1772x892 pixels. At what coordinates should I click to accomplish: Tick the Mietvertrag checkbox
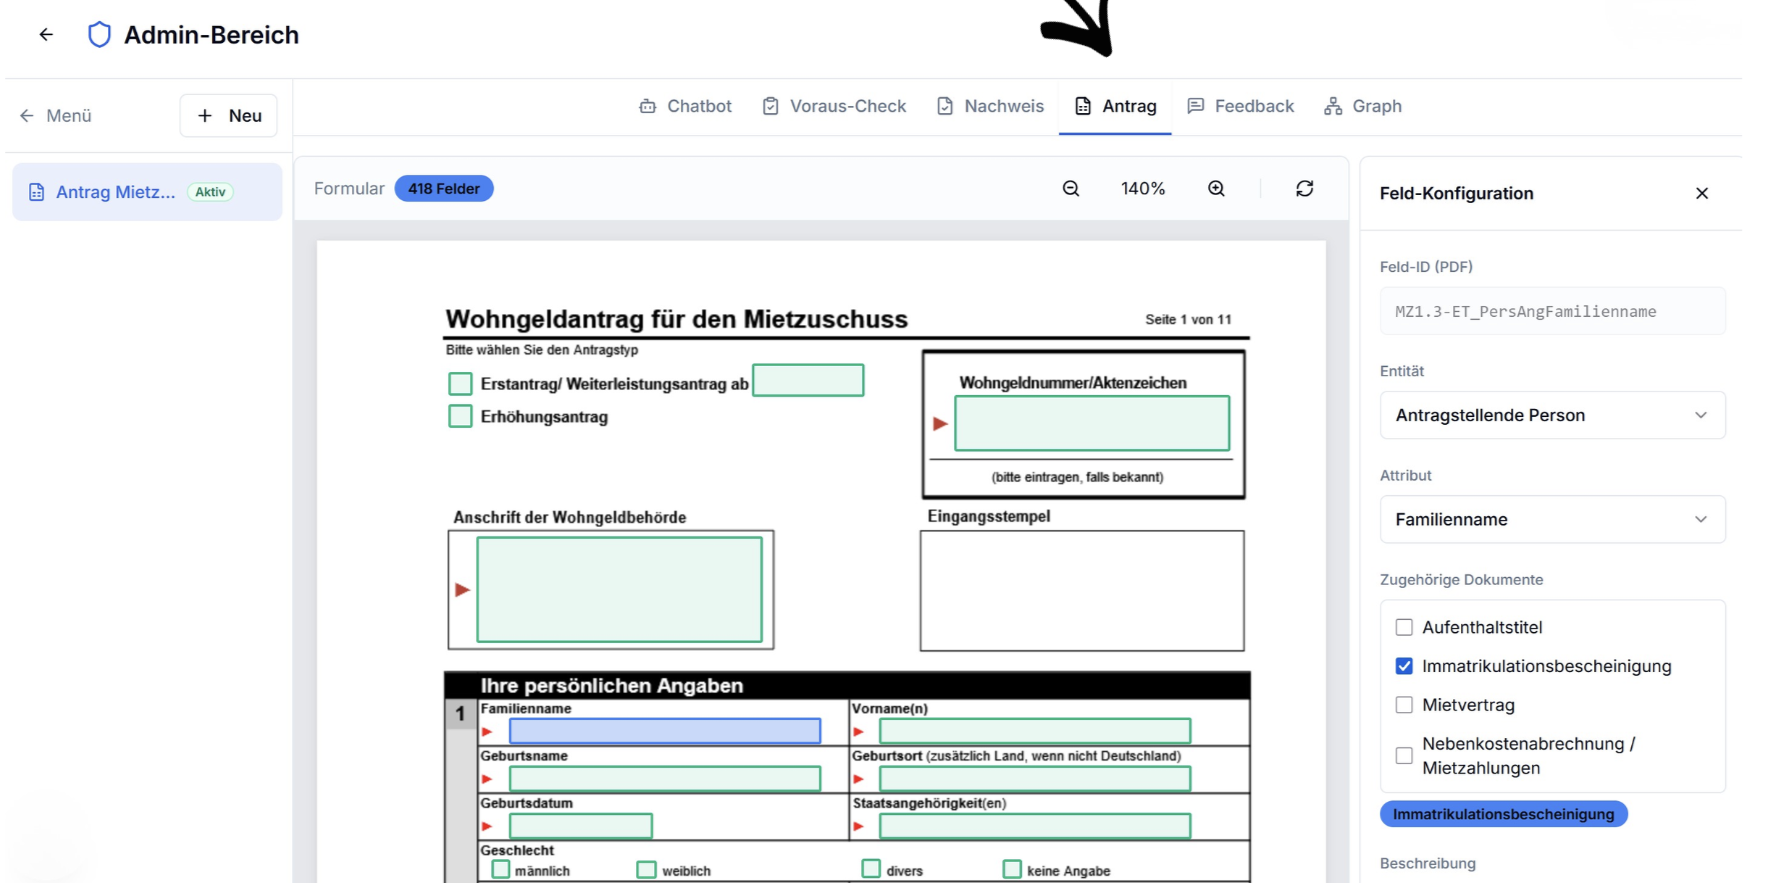1404,706
